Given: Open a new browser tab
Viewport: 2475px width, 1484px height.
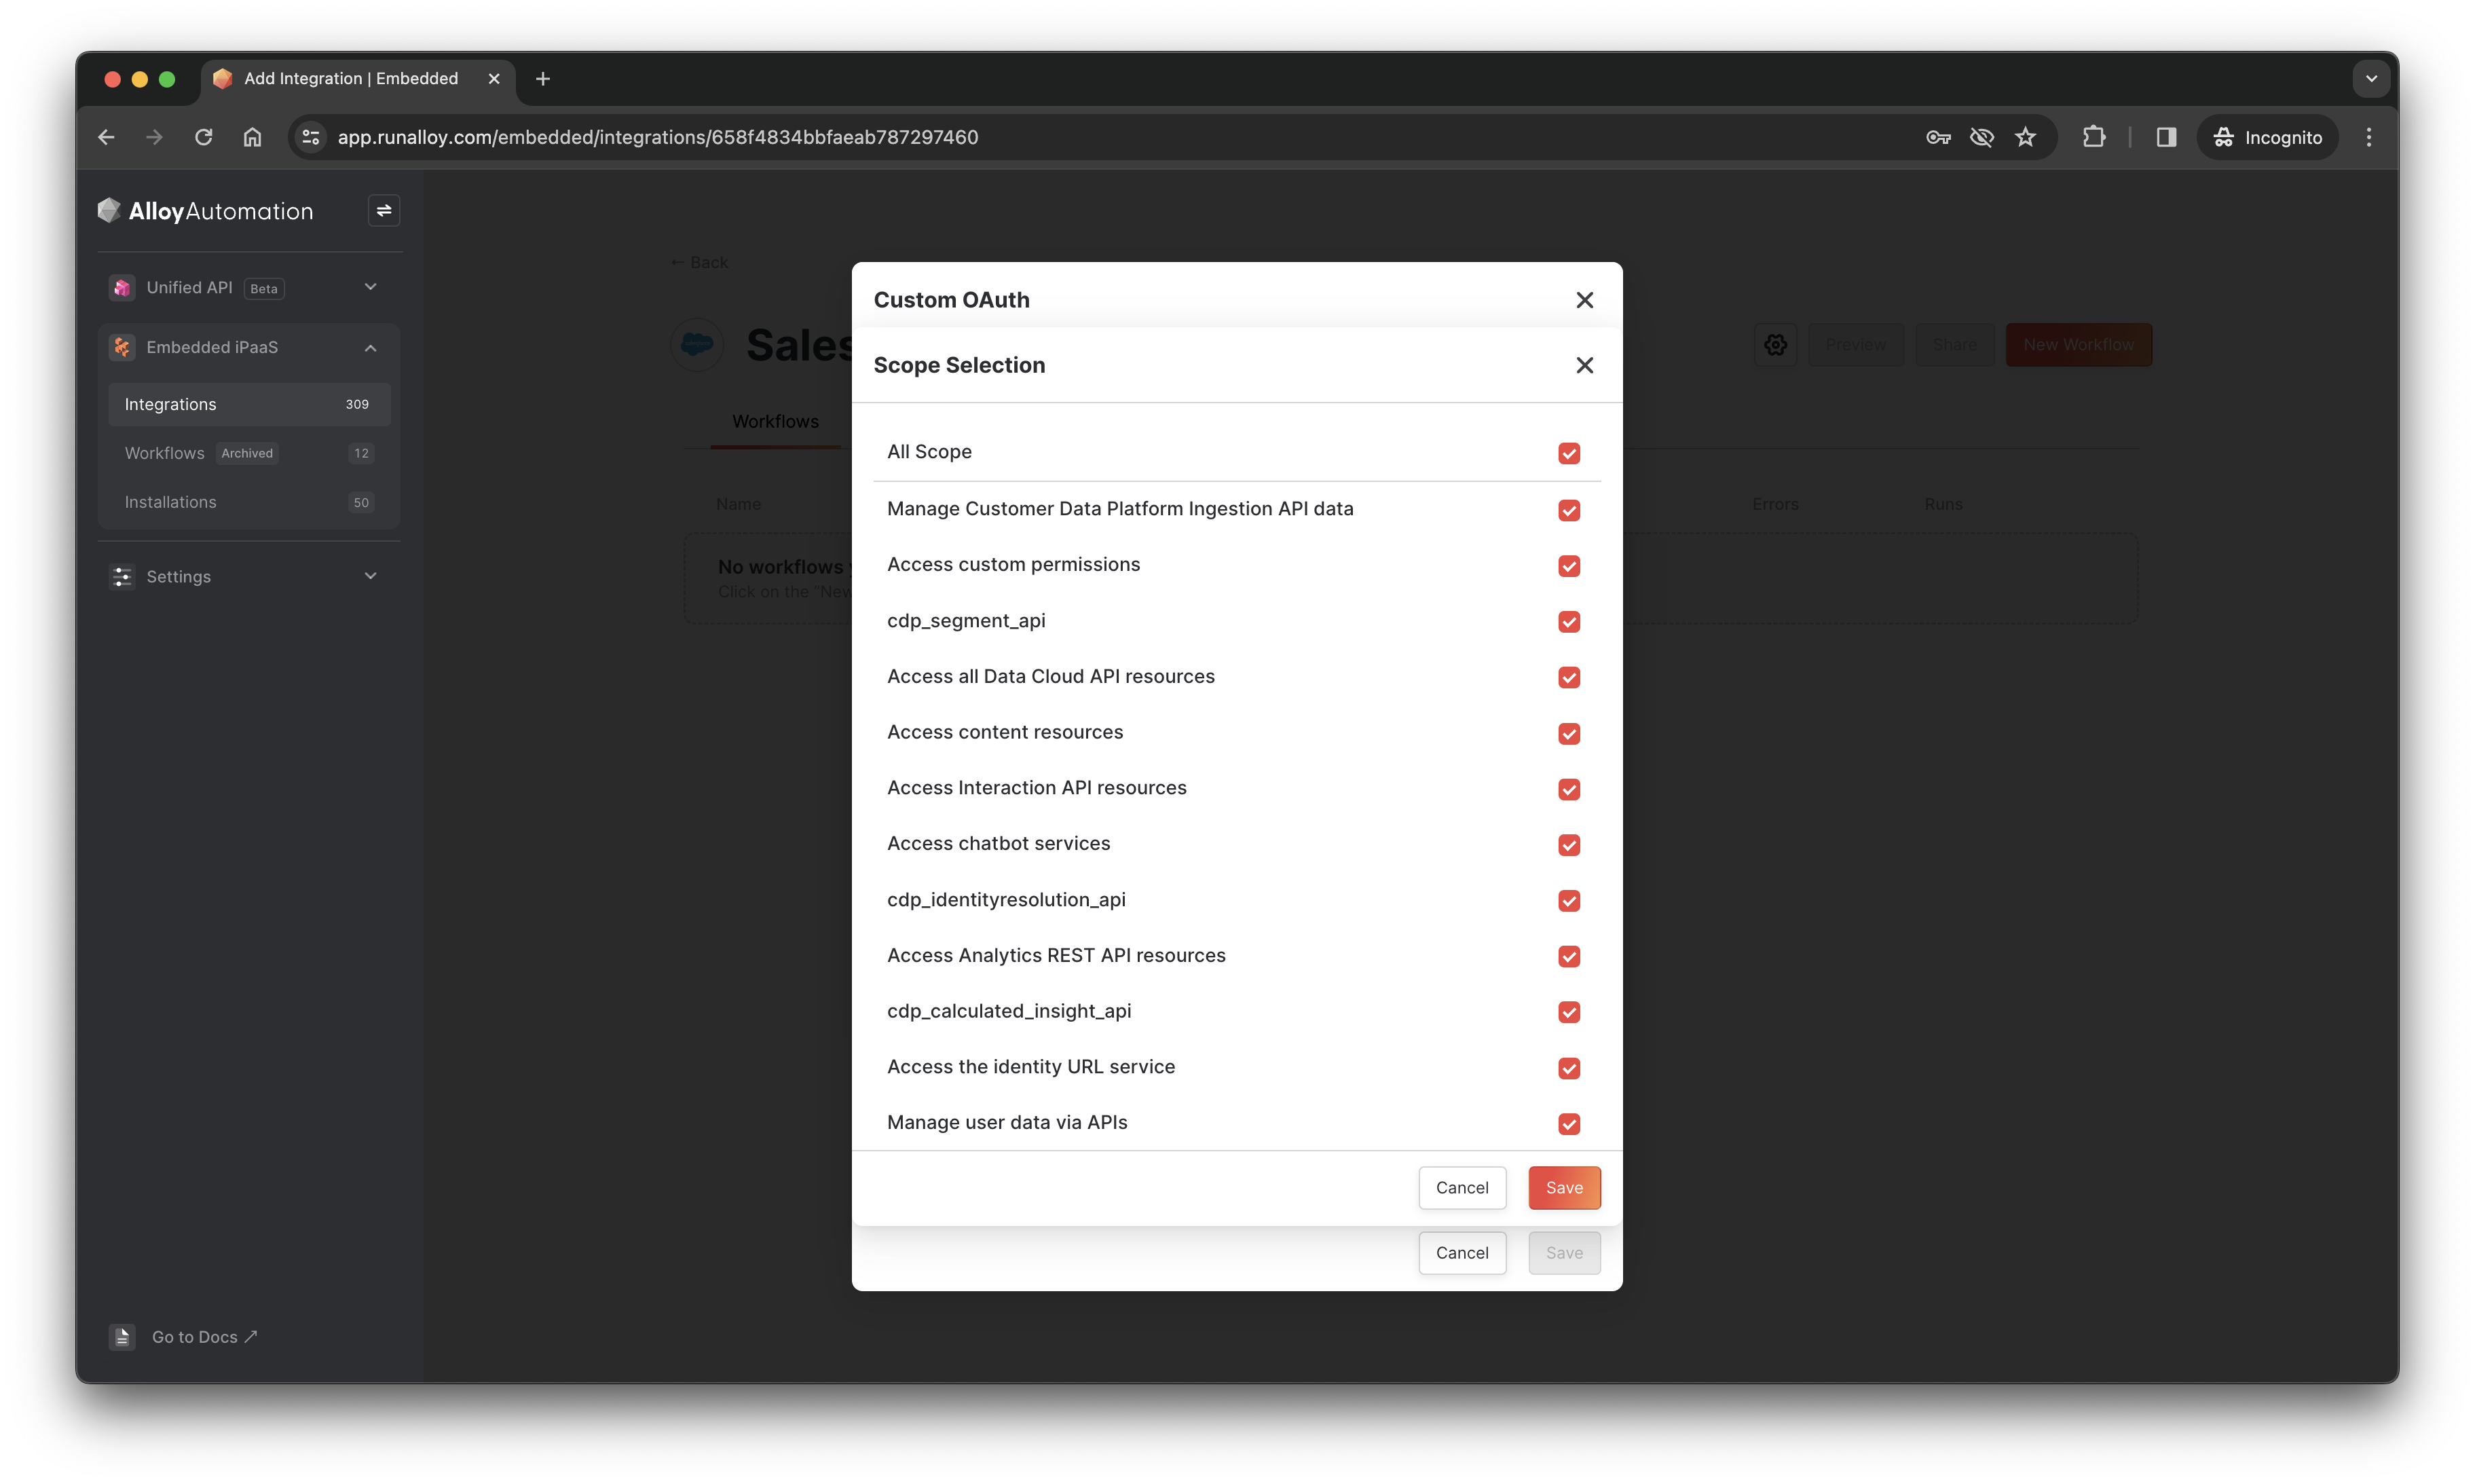Looking at the screenshot, I should pyautogui.click(x=543, y=79).
